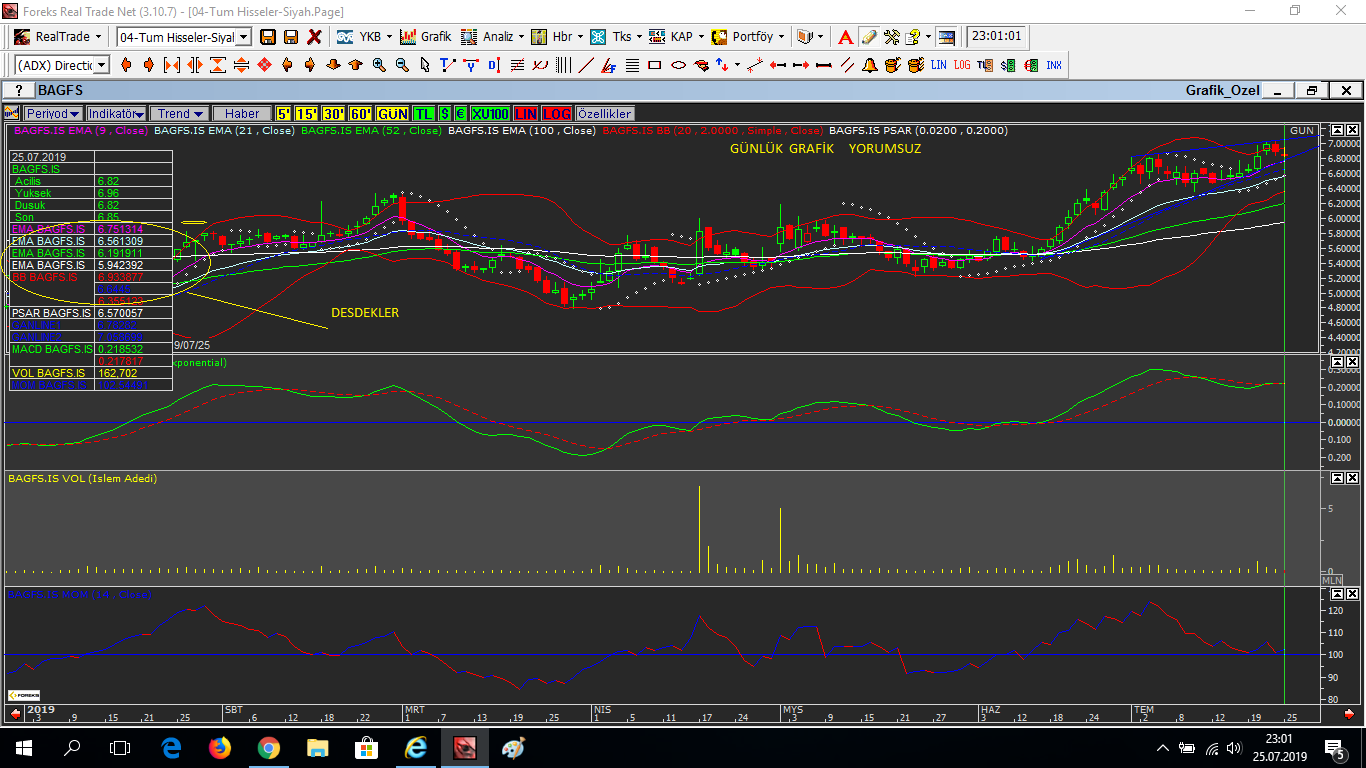Viewport: 1366px width, 768px height.
Task: Switch to the GÜN daily period
Action: click(393, 114)
